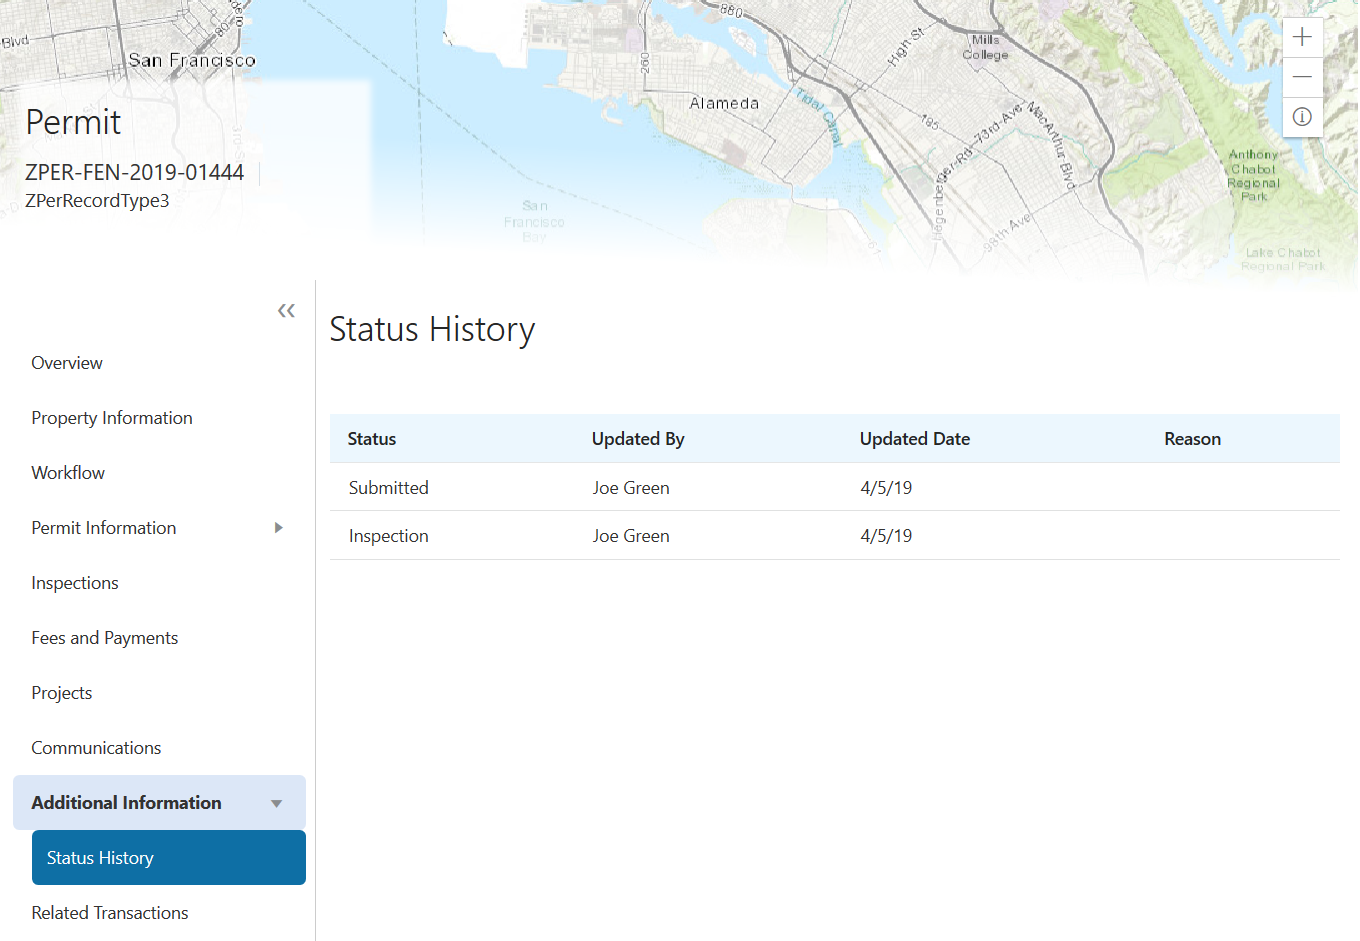
Task: Open the Inspections page
Action: 75,583
